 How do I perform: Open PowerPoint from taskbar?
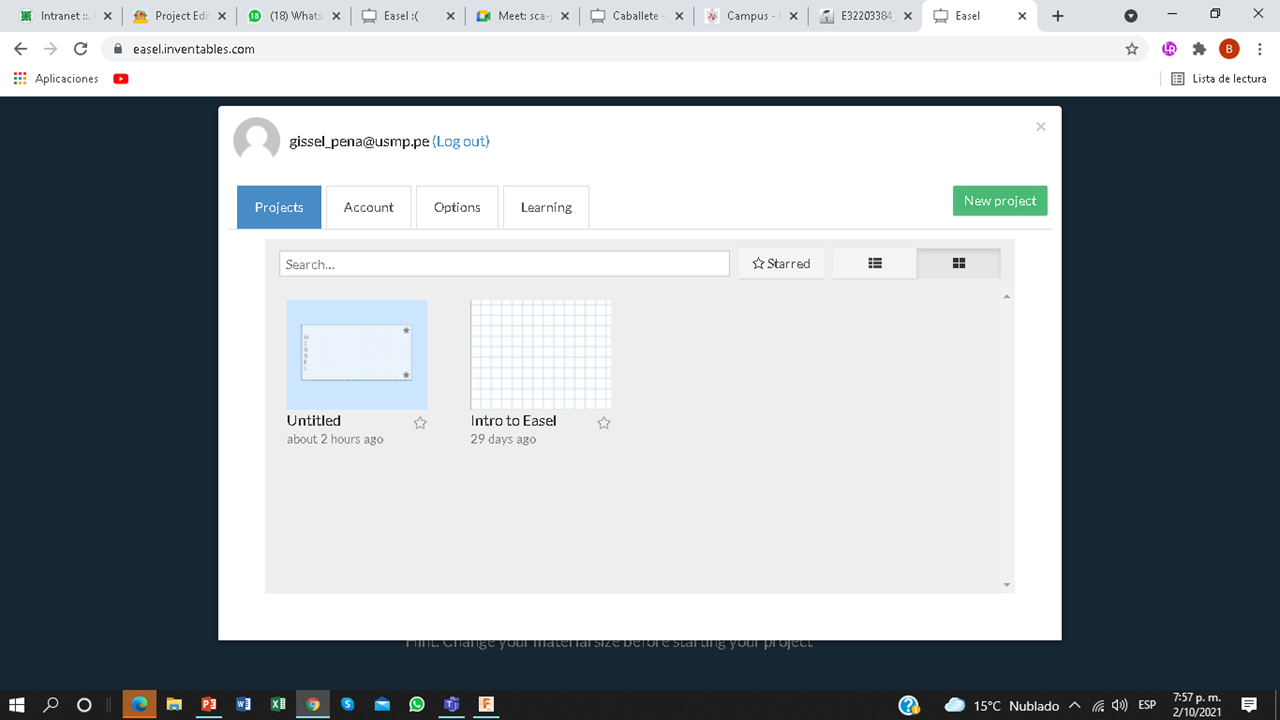point(209,704)
